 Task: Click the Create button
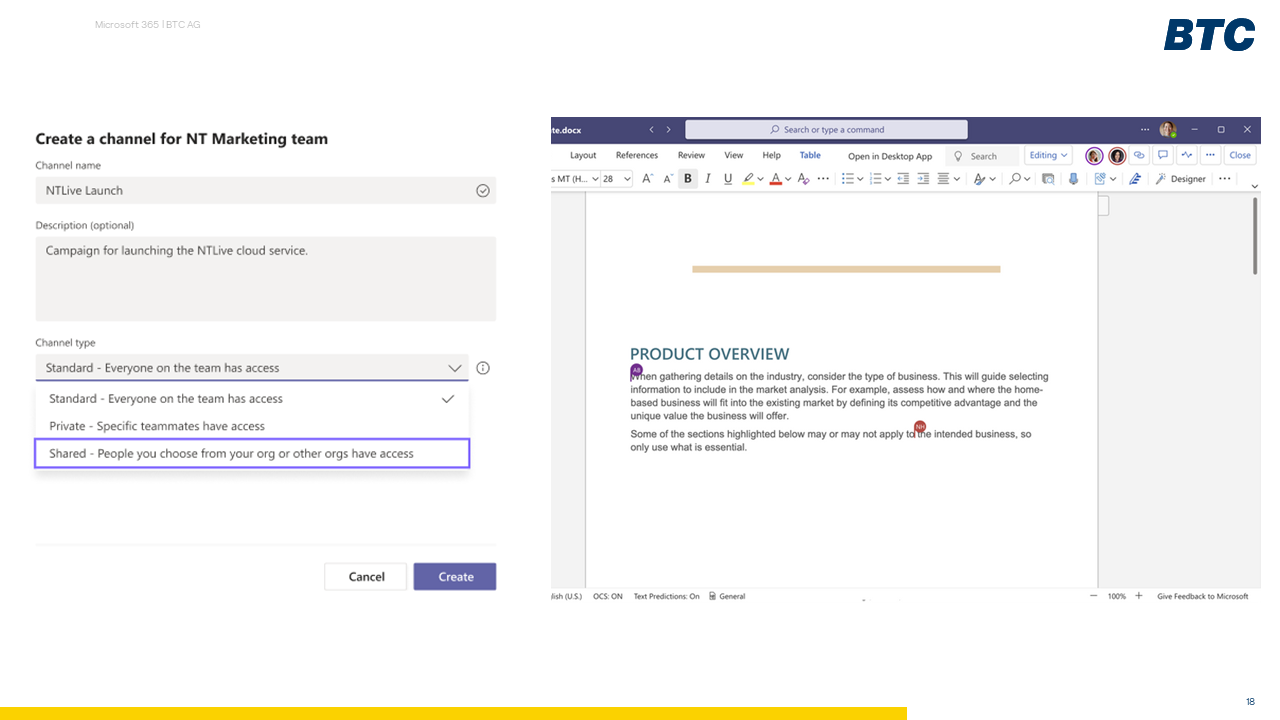(455, 577)
